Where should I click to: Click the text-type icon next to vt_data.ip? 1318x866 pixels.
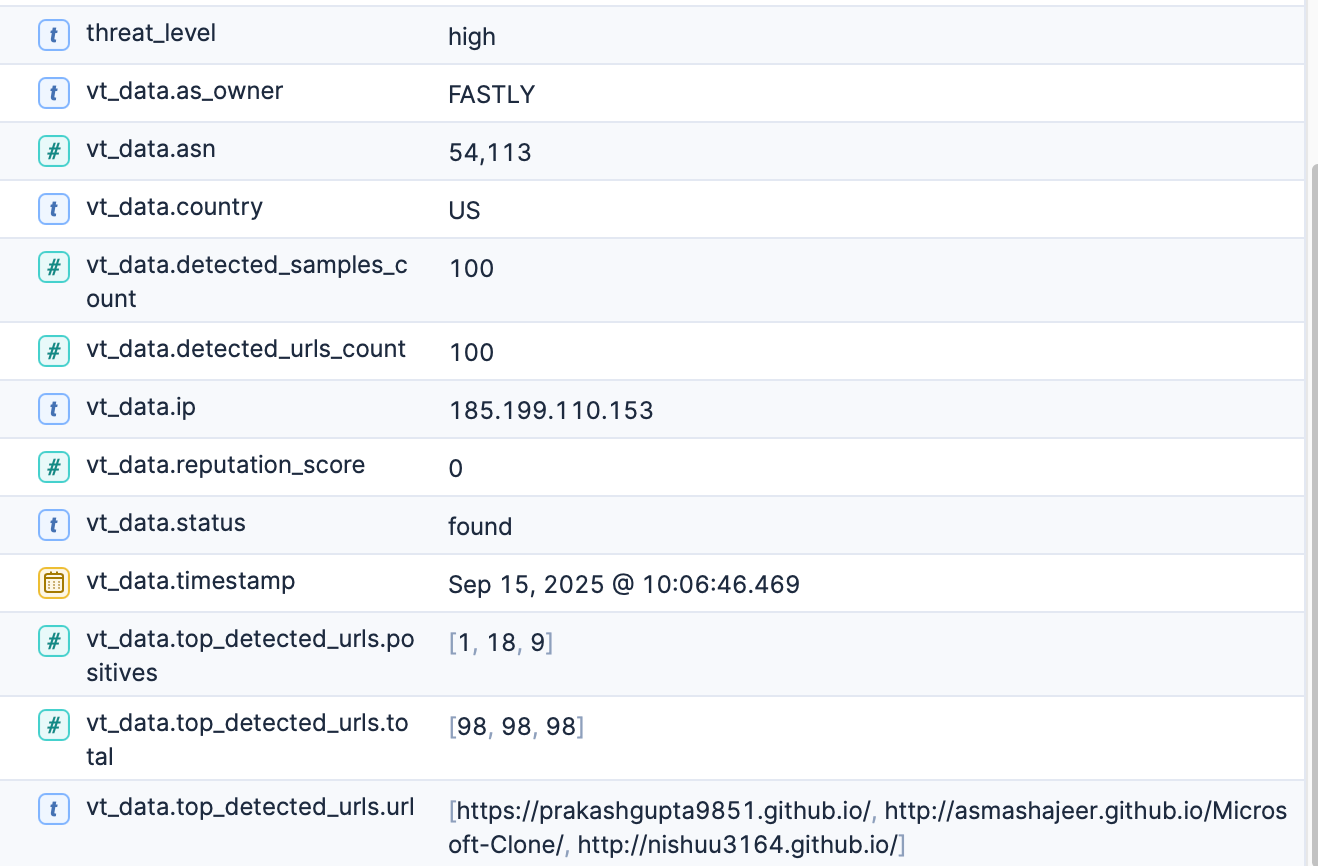53,409
